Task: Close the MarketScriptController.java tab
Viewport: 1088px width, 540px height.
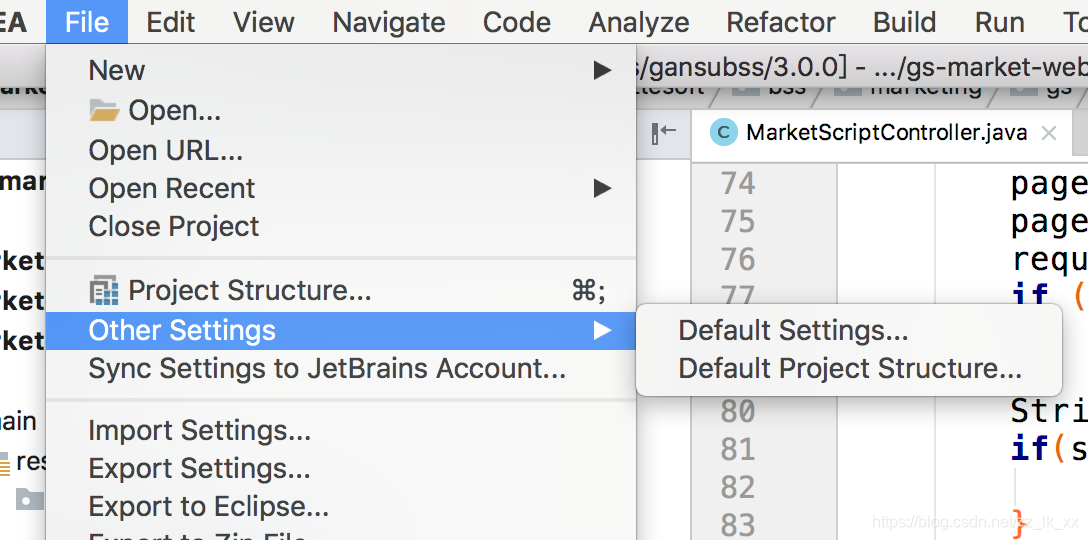Action: (1049, 133)
